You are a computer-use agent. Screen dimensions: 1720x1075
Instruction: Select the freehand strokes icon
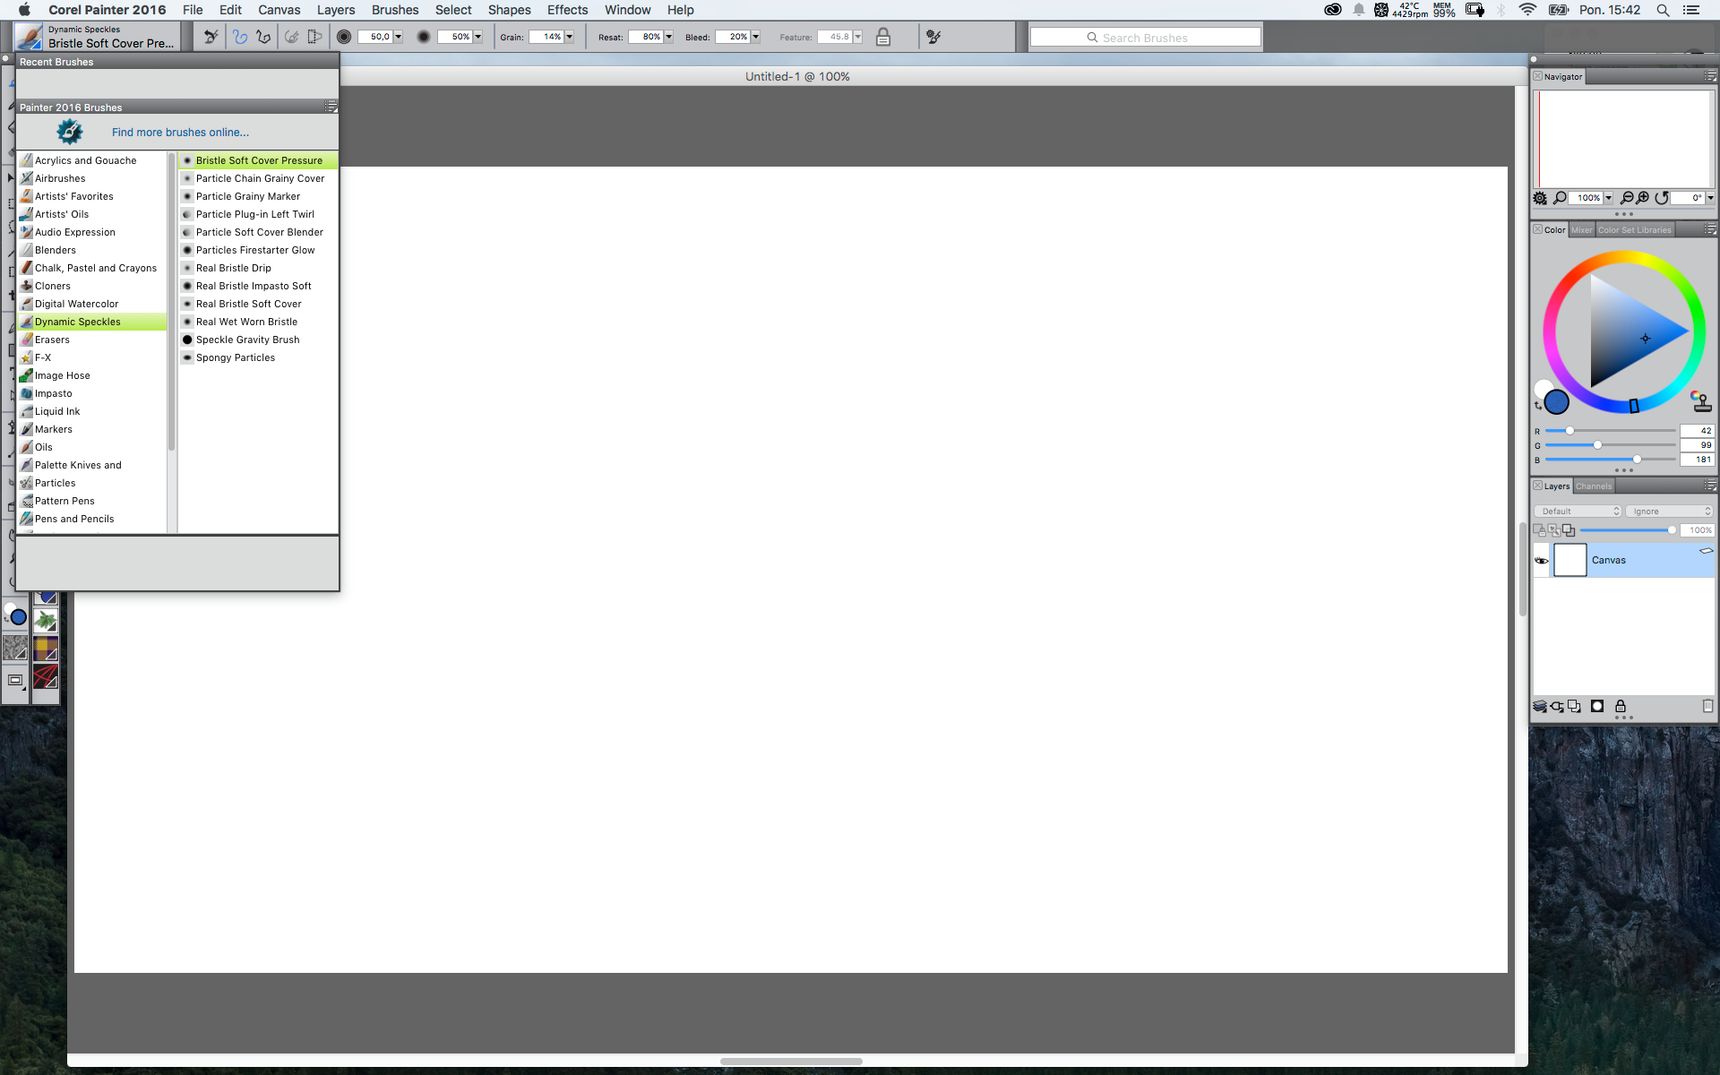[240, 37]
